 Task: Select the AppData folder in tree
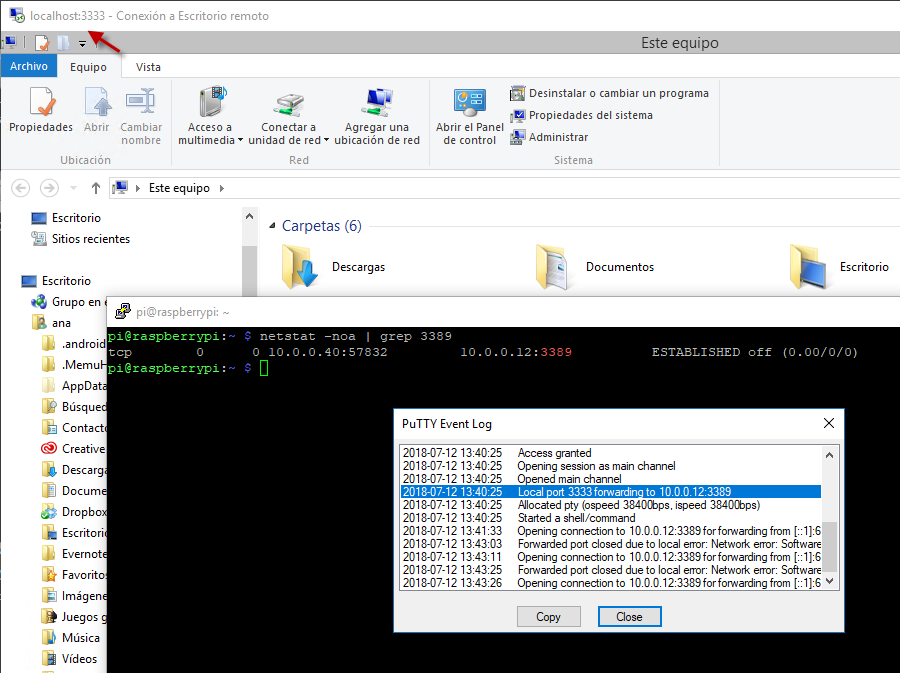click(74, 386)
